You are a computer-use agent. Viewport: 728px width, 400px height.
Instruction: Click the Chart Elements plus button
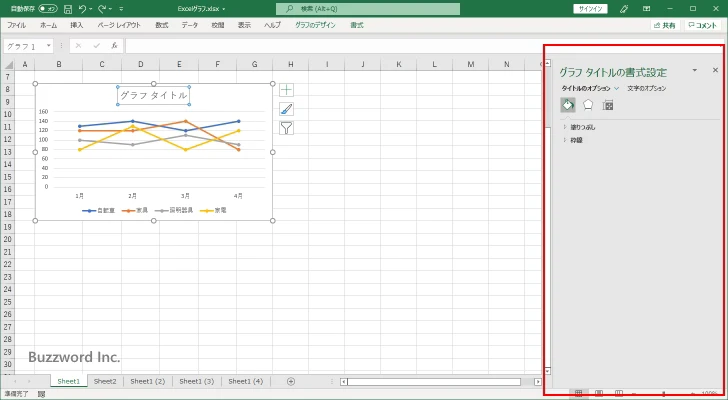(x=286, y=90)
